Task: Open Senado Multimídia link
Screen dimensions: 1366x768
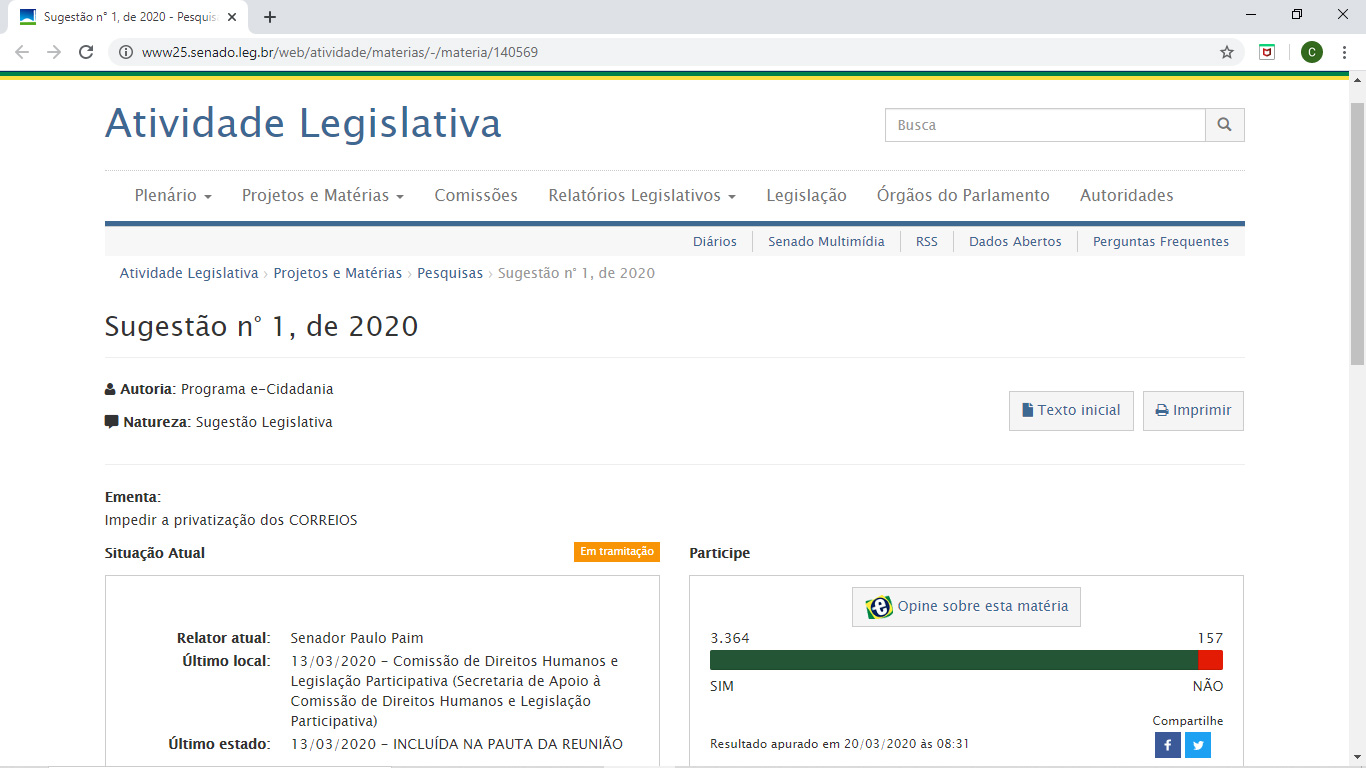Action: 826,242
